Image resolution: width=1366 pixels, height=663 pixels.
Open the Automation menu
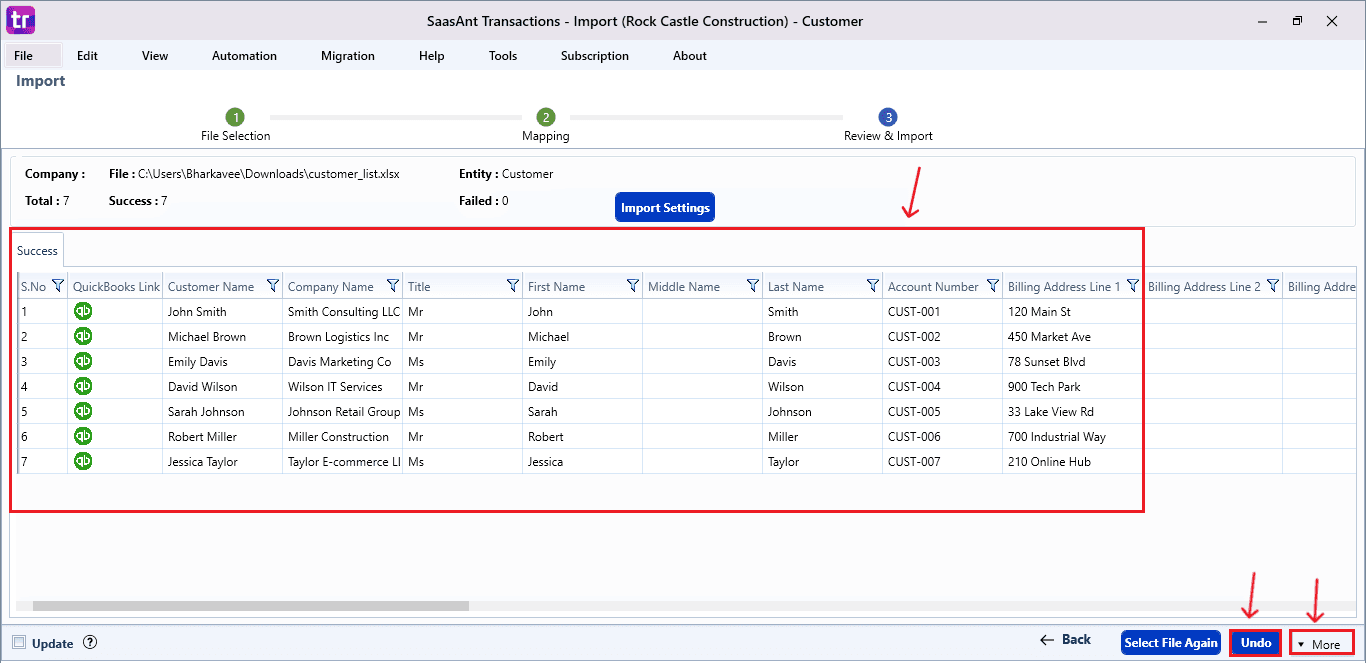coord(244,56)
